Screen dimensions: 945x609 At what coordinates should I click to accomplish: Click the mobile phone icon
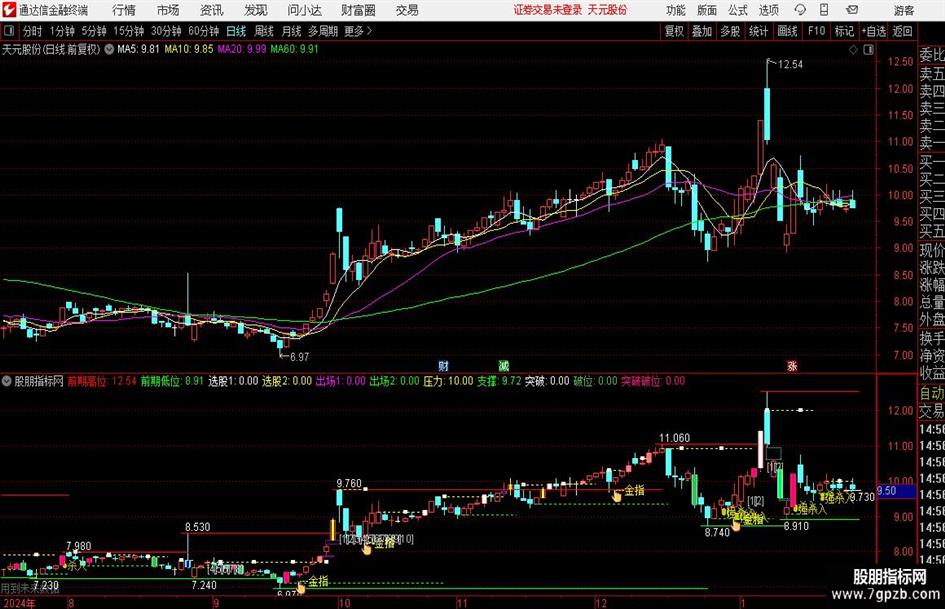(x=824, y=10)
